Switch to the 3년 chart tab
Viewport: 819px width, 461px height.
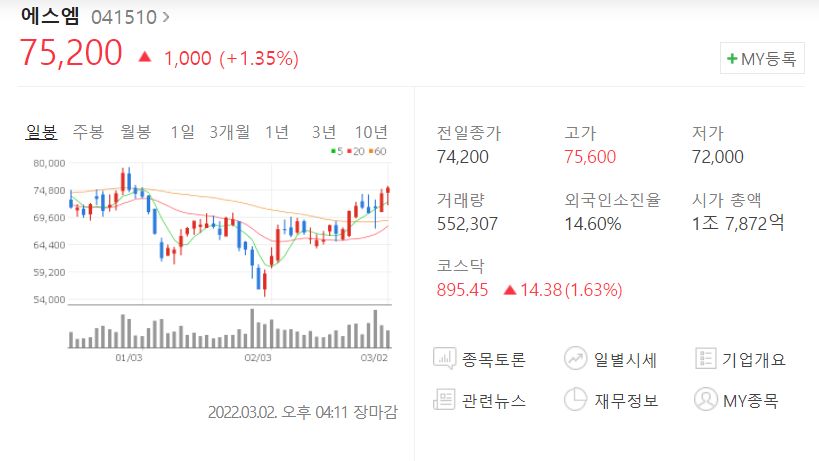tap(324, 132)
